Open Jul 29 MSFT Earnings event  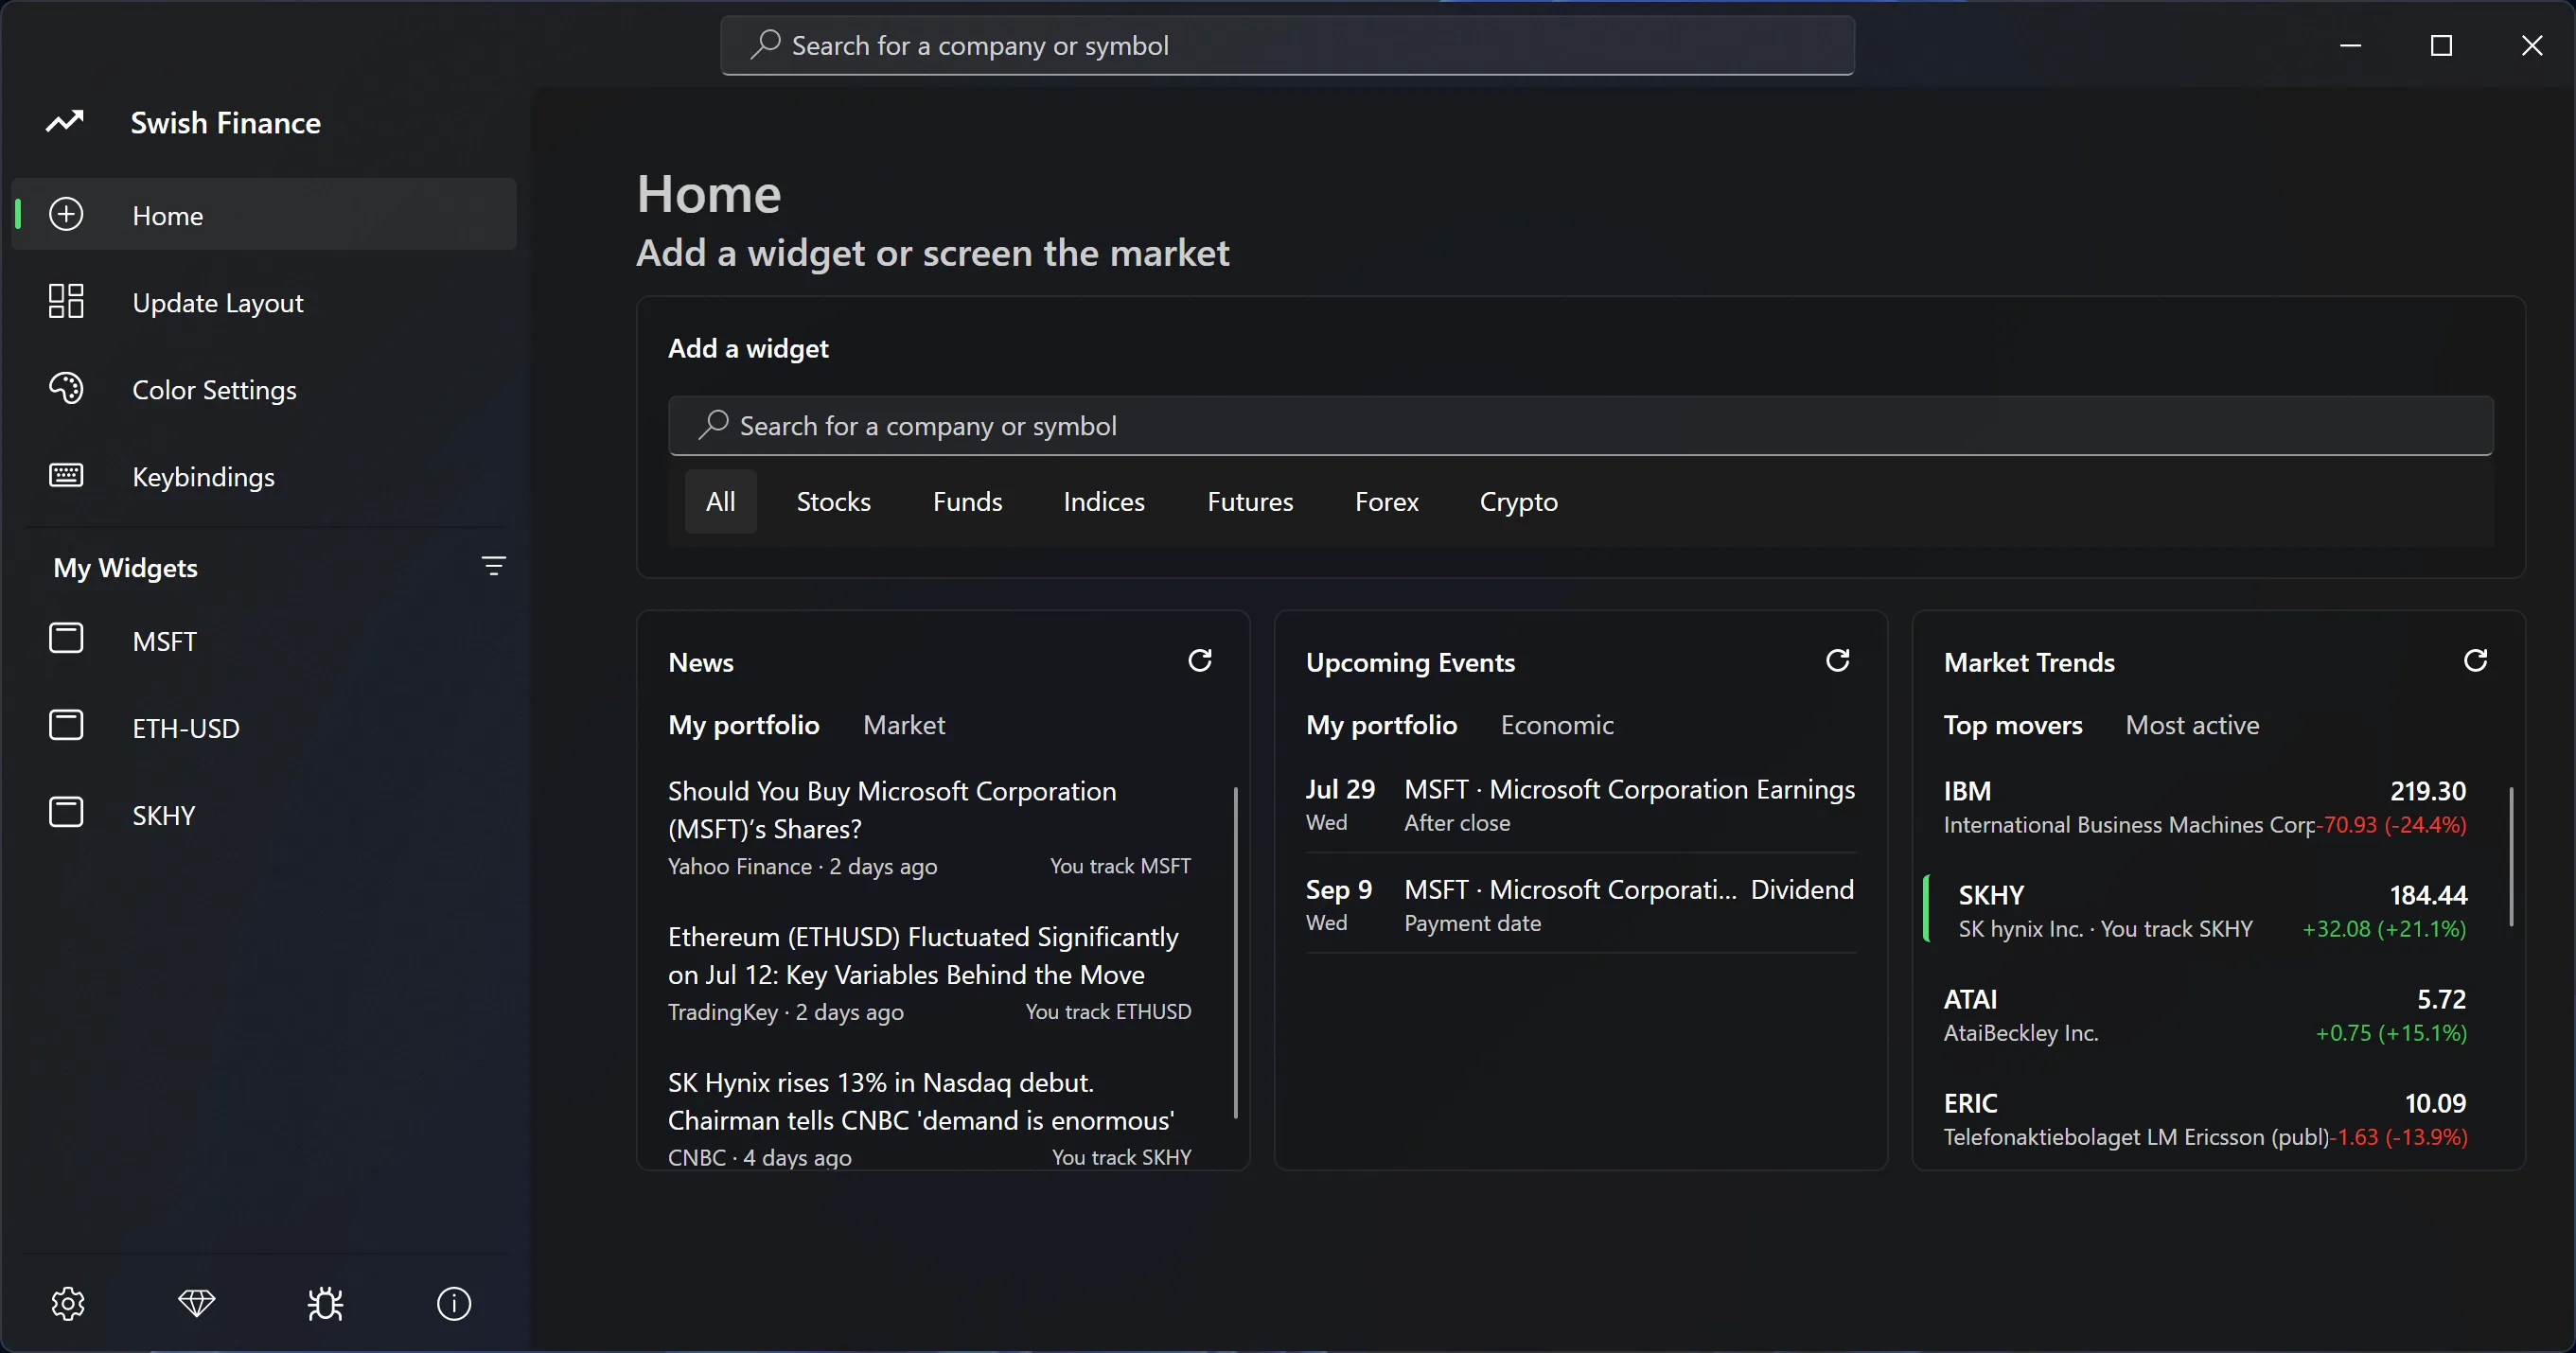coord(1580,804)
